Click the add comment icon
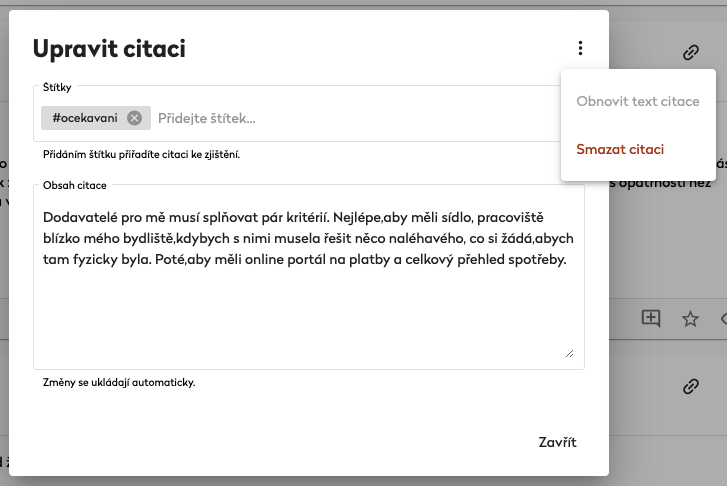The height and width of the screenshot is (486, 727). pyautogui.click(x=651, y=319)
